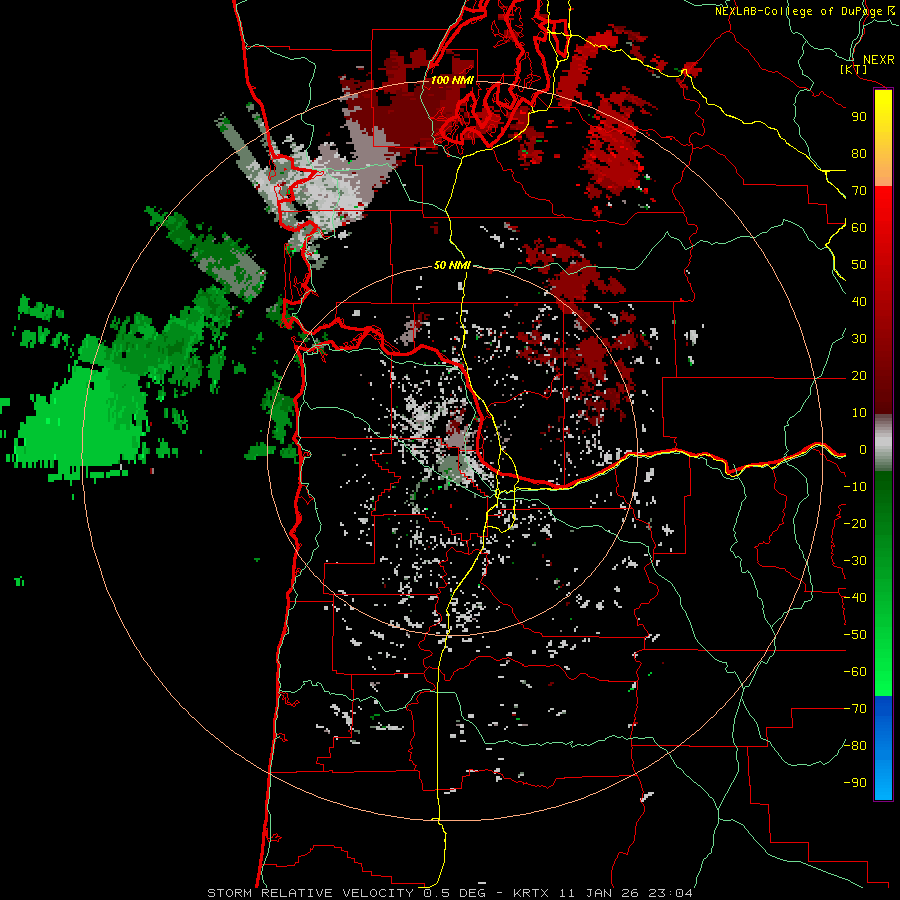Click the 0 value on the velocity scale
The image size is (900, 900).
click(x=862, y=449)
